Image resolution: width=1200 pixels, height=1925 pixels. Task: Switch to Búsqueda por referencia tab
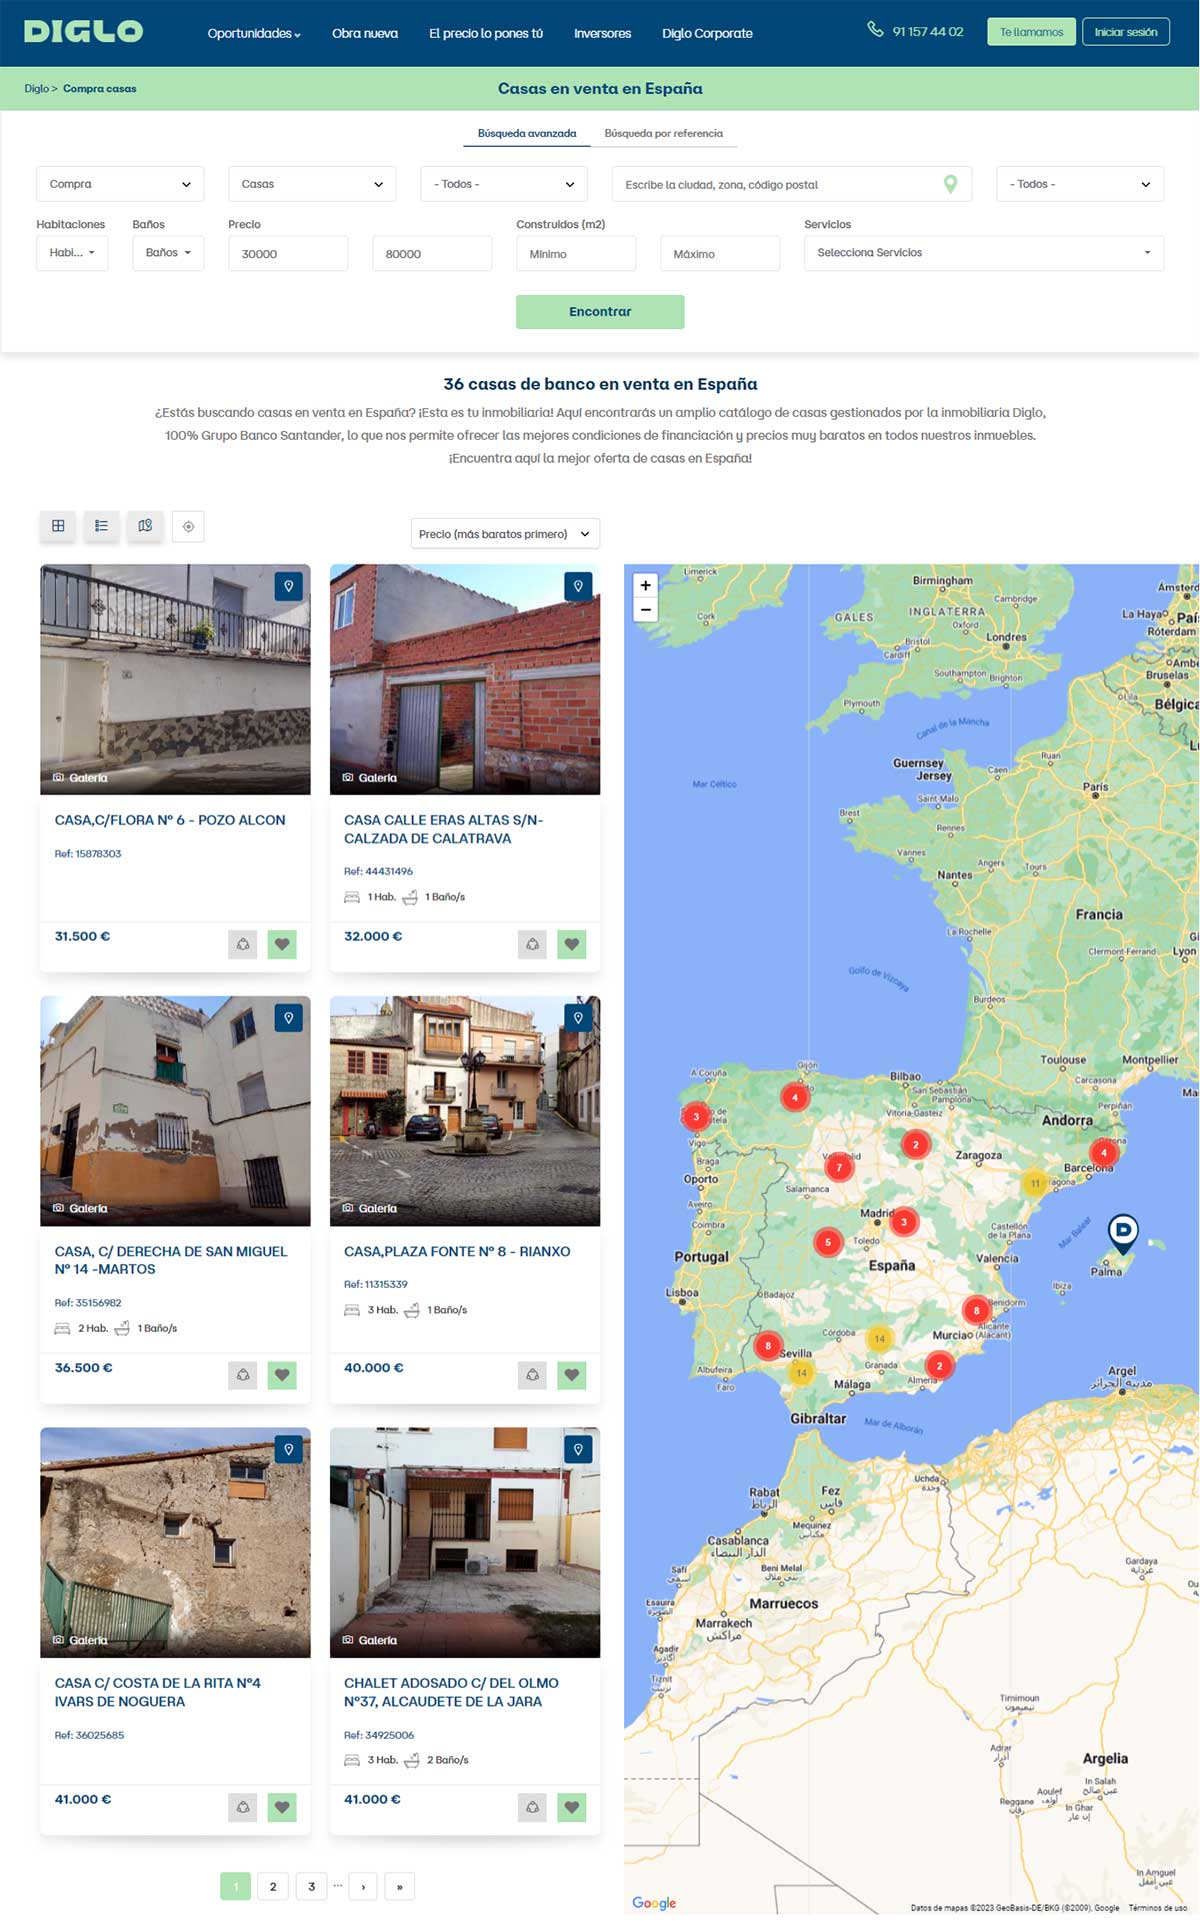pos(663,133)
